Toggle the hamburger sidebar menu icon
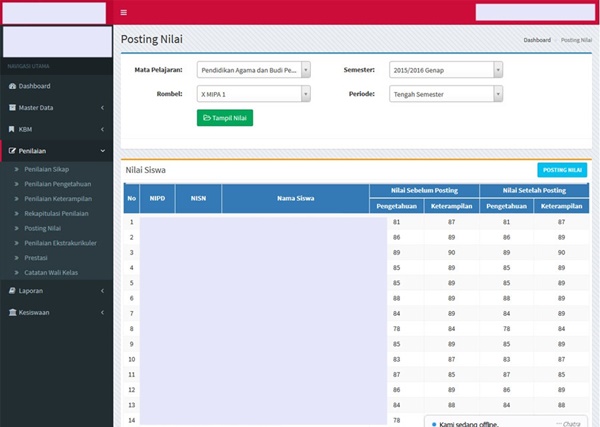 point(124,13)
